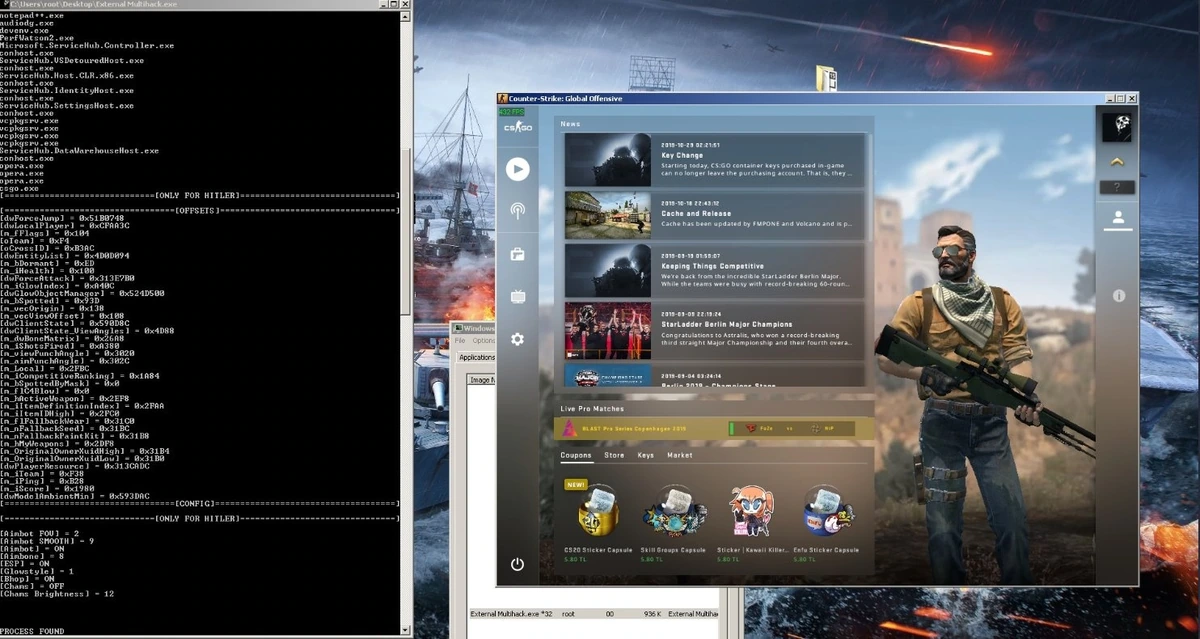Image resolution: width=1200 pixels, height=639 pixels.
Task: Open the player avatar at top right
Action: click(1116, 127)
